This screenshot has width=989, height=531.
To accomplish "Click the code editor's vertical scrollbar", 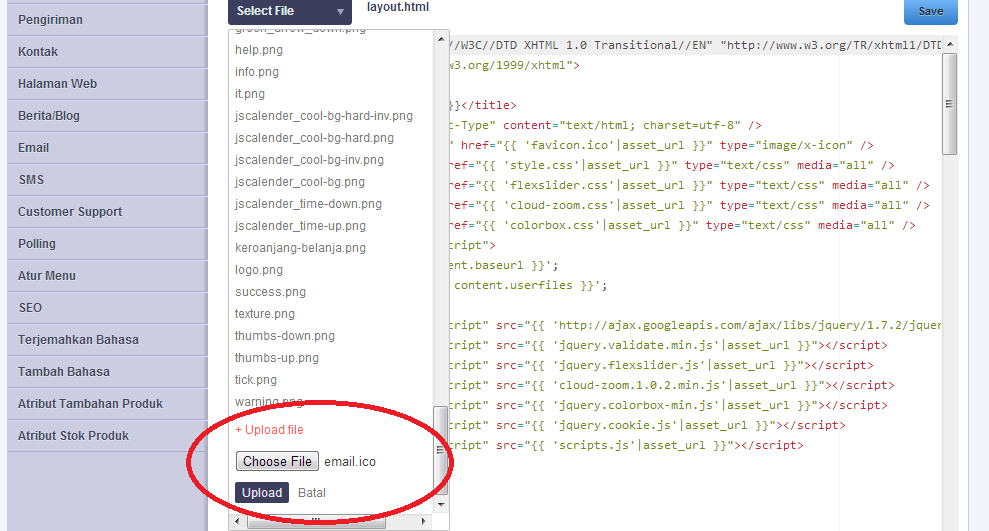I will click(x=949, y=100).
